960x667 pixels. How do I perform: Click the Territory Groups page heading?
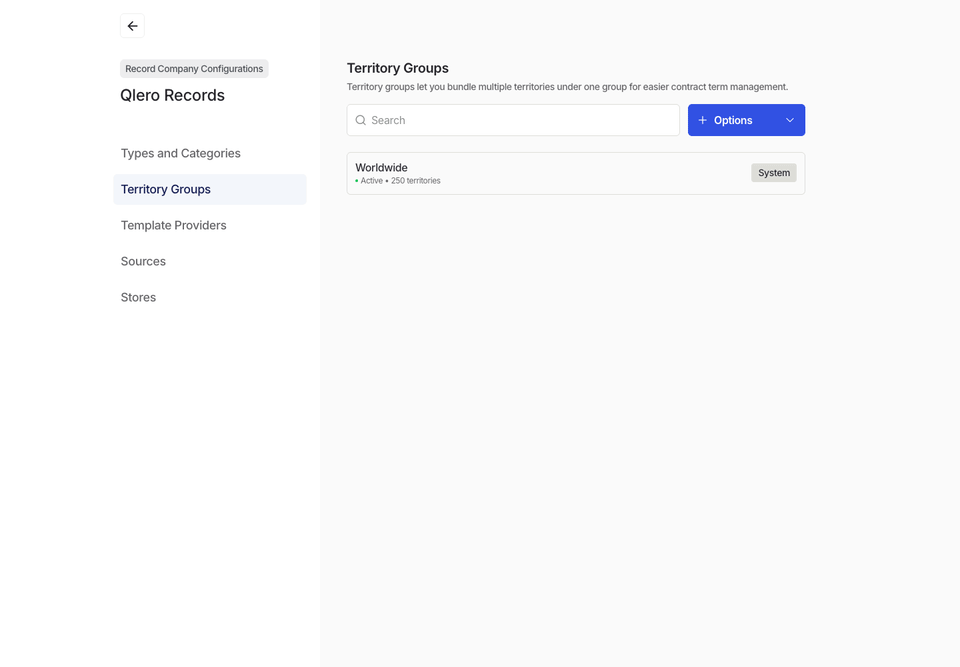click(x=397, y=68)
